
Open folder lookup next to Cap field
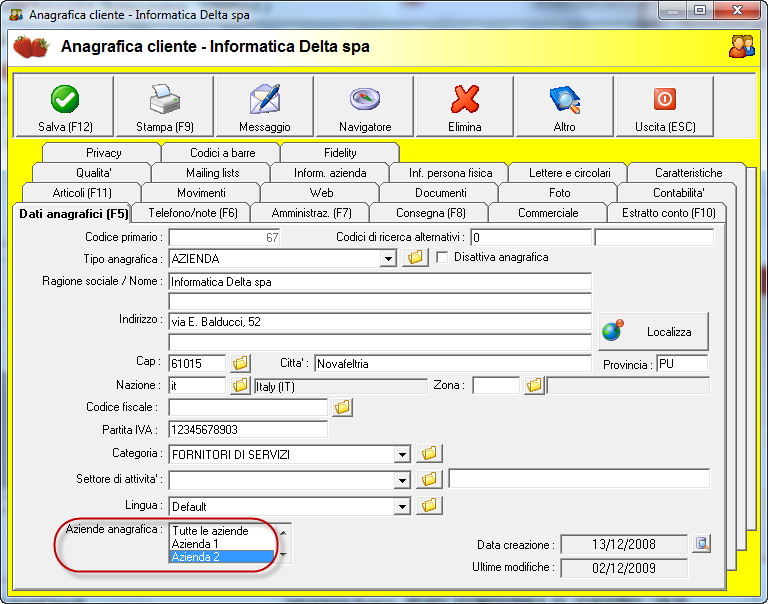[240, 363]
